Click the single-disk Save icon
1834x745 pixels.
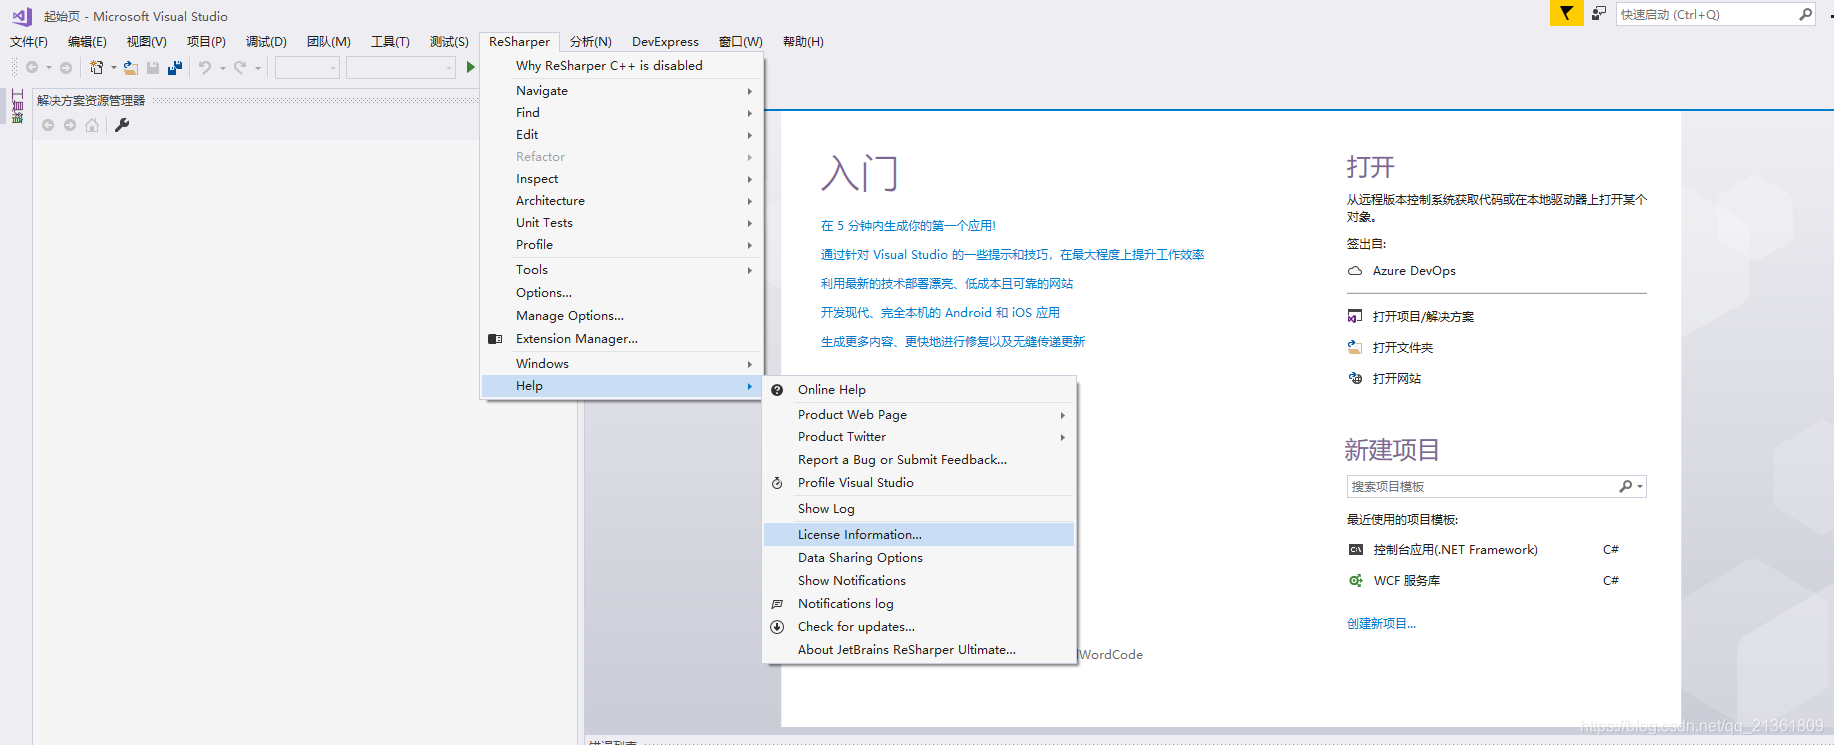pyautogui.click(x=153, y=67)
